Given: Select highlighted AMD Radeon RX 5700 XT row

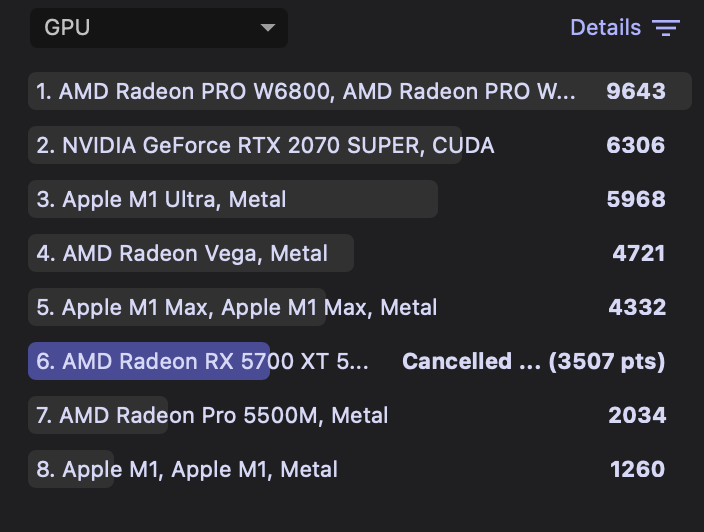Looking at the screenshot, I should coord(202,361).
